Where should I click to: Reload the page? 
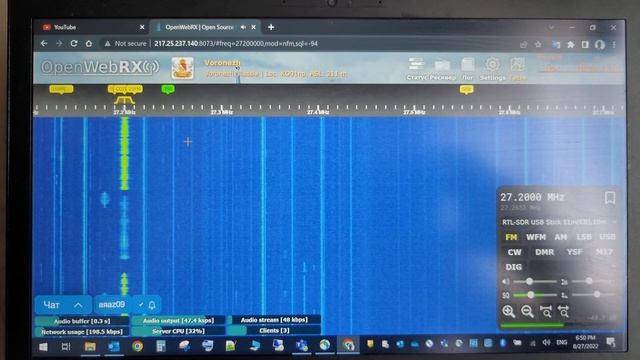(74, 43)
